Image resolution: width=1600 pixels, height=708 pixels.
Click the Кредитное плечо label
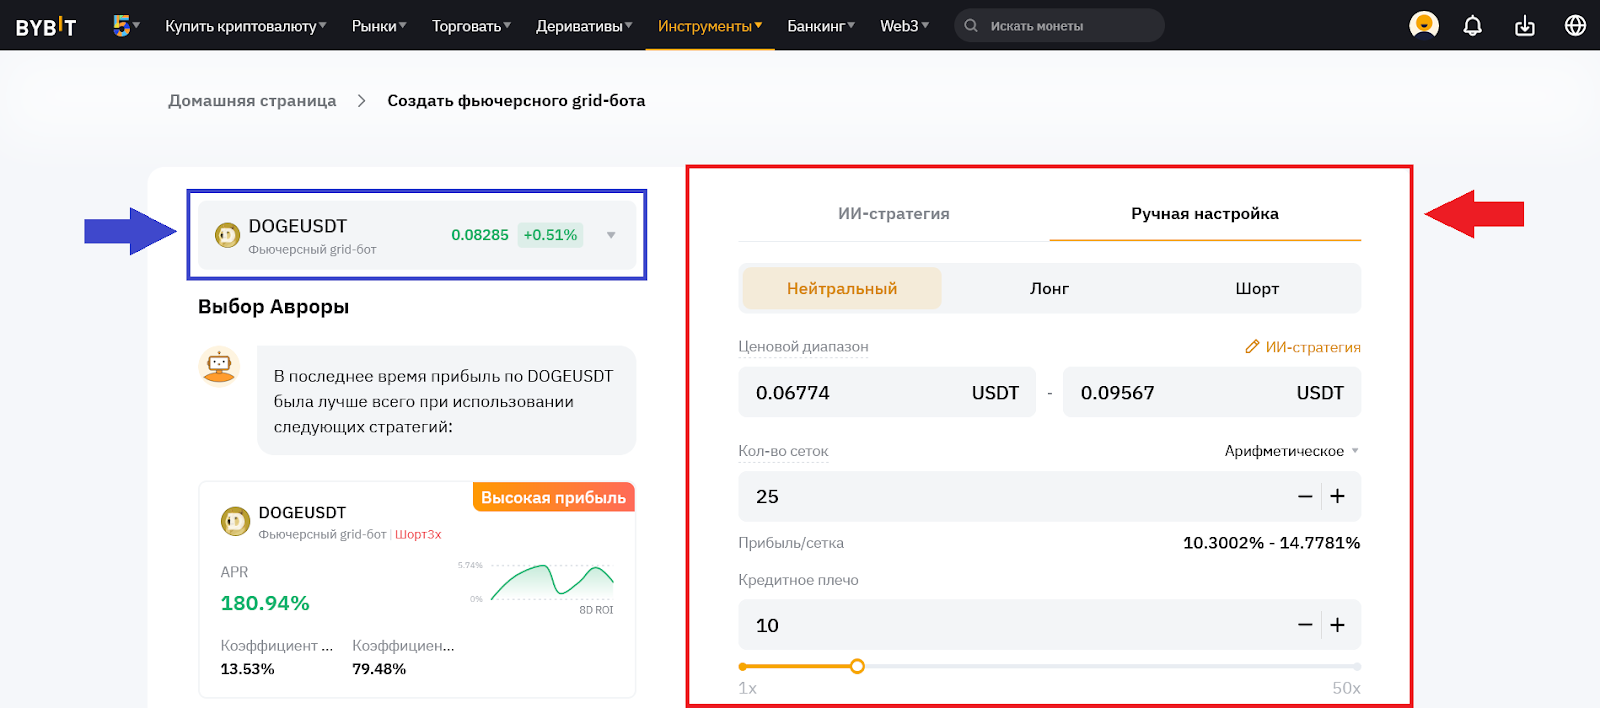point(798,580)
